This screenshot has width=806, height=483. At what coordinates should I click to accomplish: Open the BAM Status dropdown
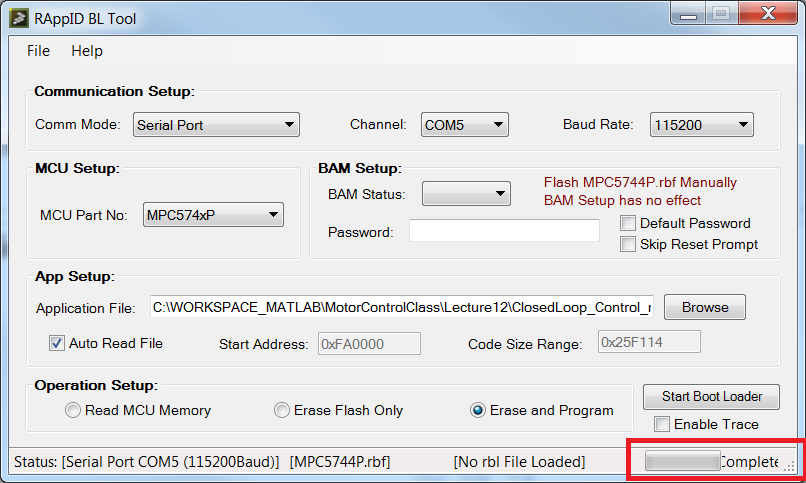[466, 194]
